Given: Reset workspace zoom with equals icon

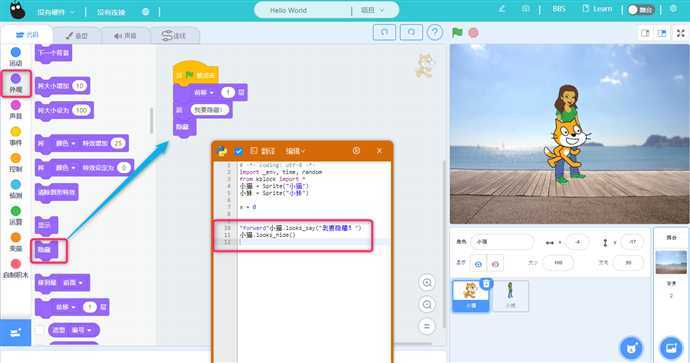Looking at the screenshot, I should [427, 326].
